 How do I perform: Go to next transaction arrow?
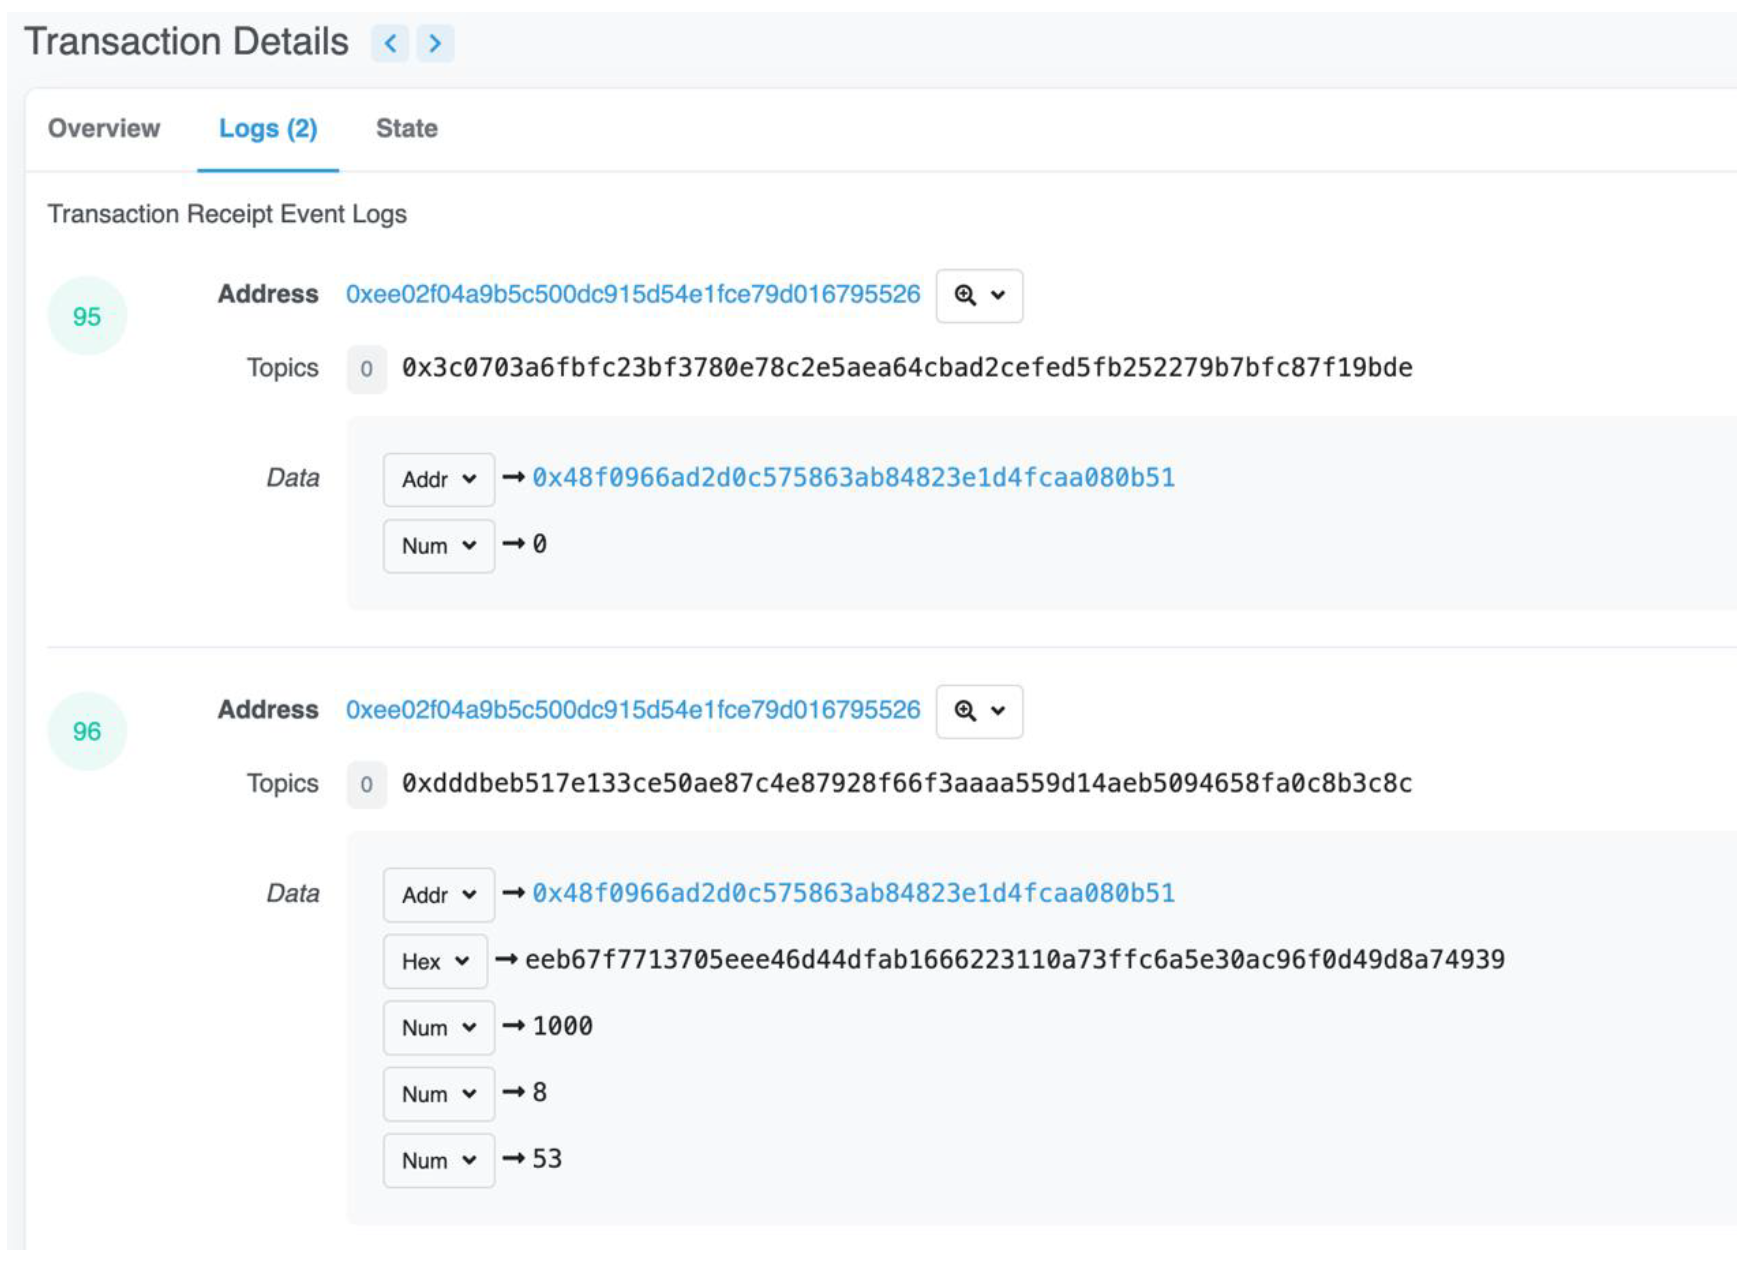(435, 43)
